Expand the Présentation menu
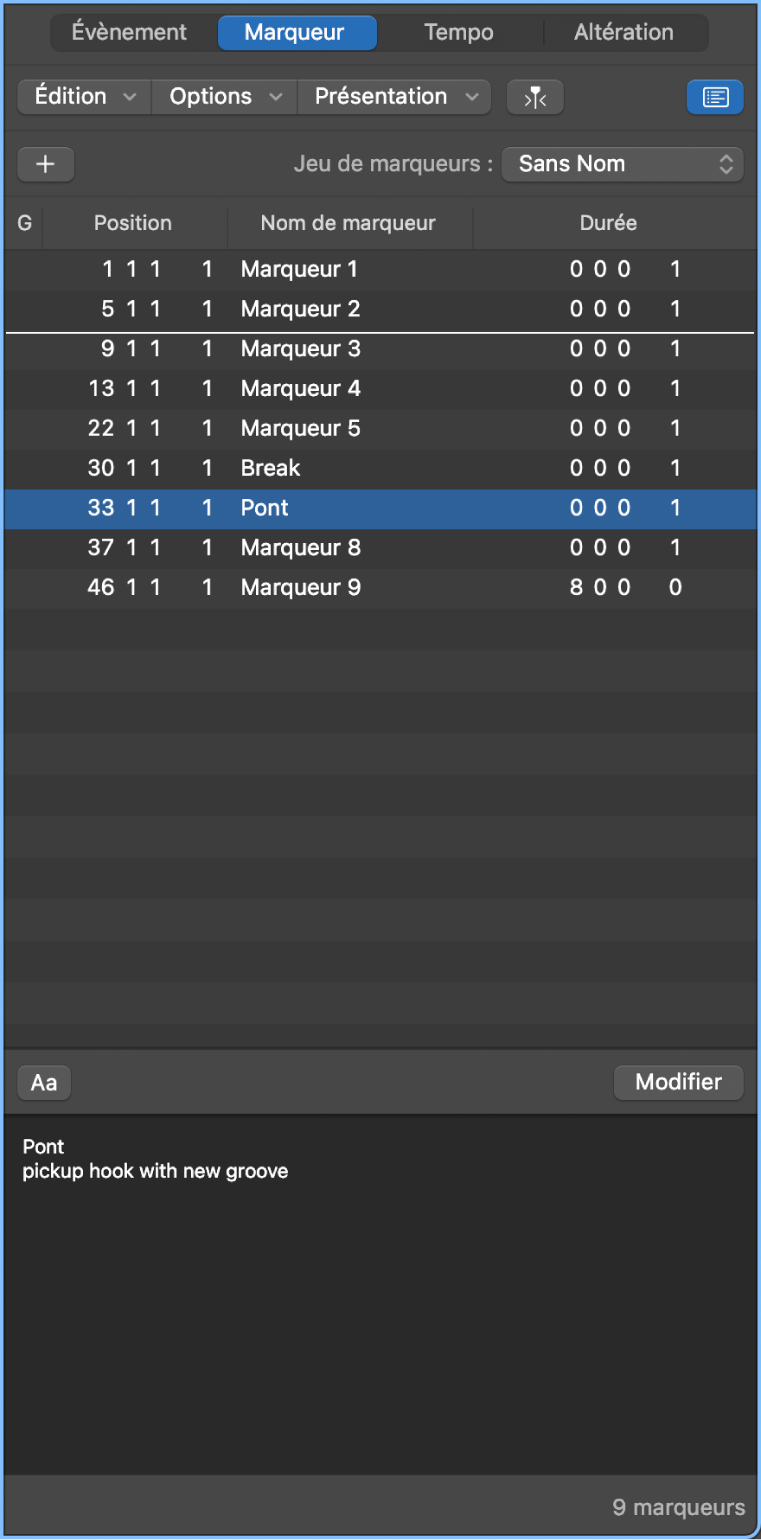 tap(394, 96)
